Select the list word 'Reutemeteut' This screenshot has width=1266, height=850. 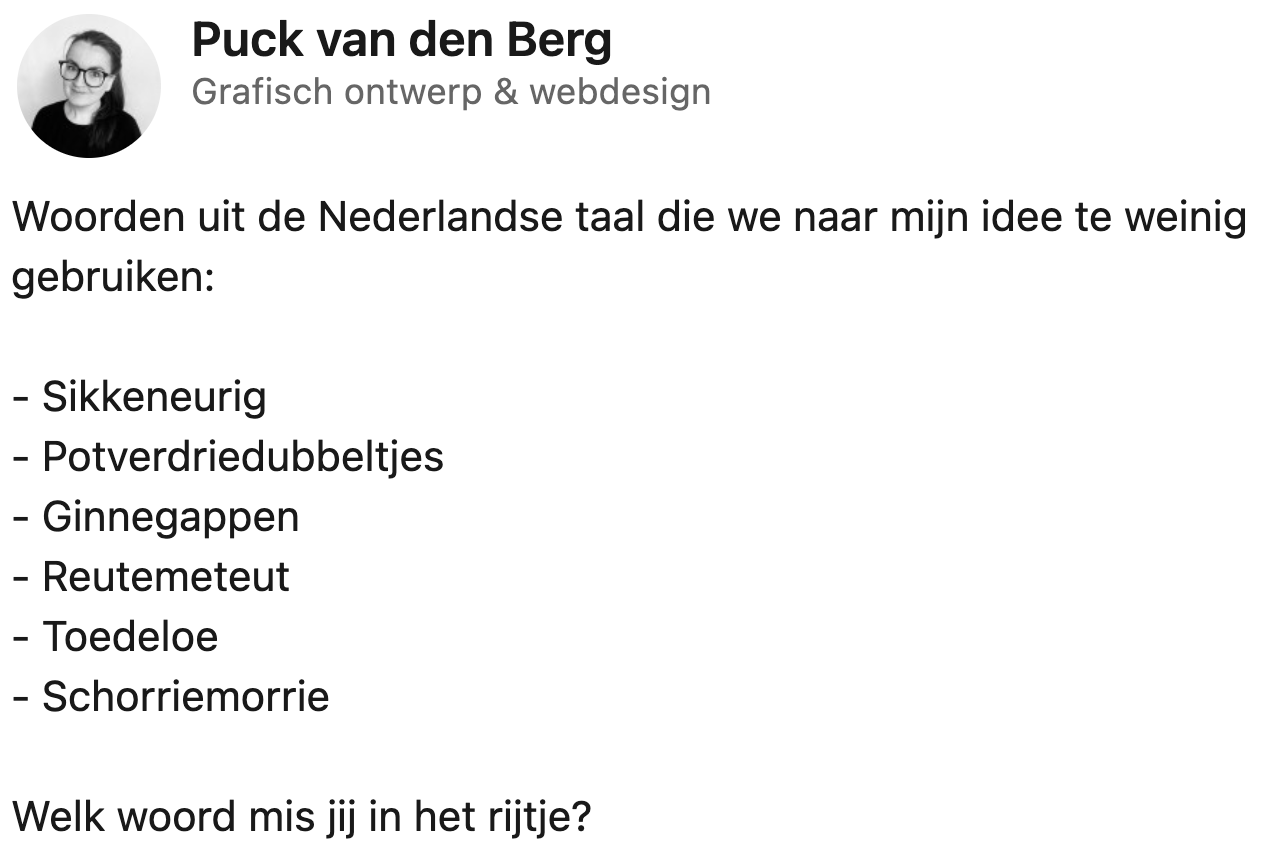[x=166, y=577]
